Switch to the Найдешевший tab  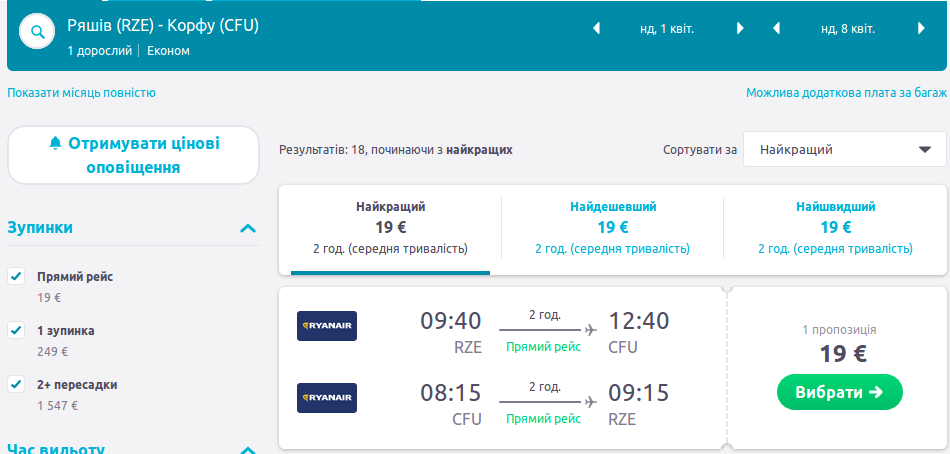pyautogui.click(x=612, y=227)
